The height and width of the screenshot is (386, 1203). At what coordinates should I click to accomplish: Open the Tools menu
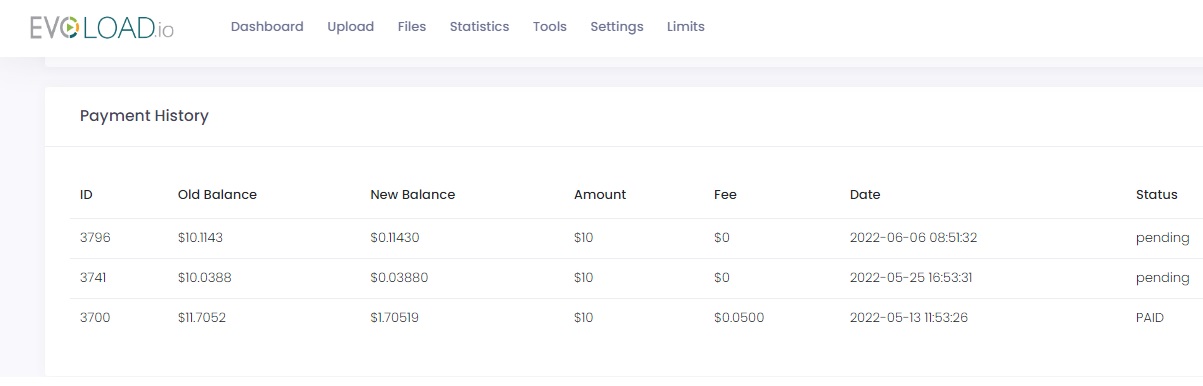[x=550, y=27]
